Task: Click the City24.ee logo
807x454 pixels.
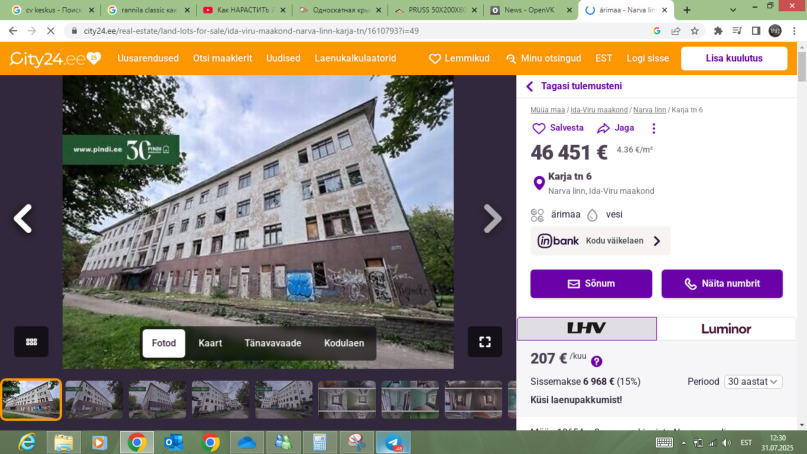Action: (x=55, y=59)
